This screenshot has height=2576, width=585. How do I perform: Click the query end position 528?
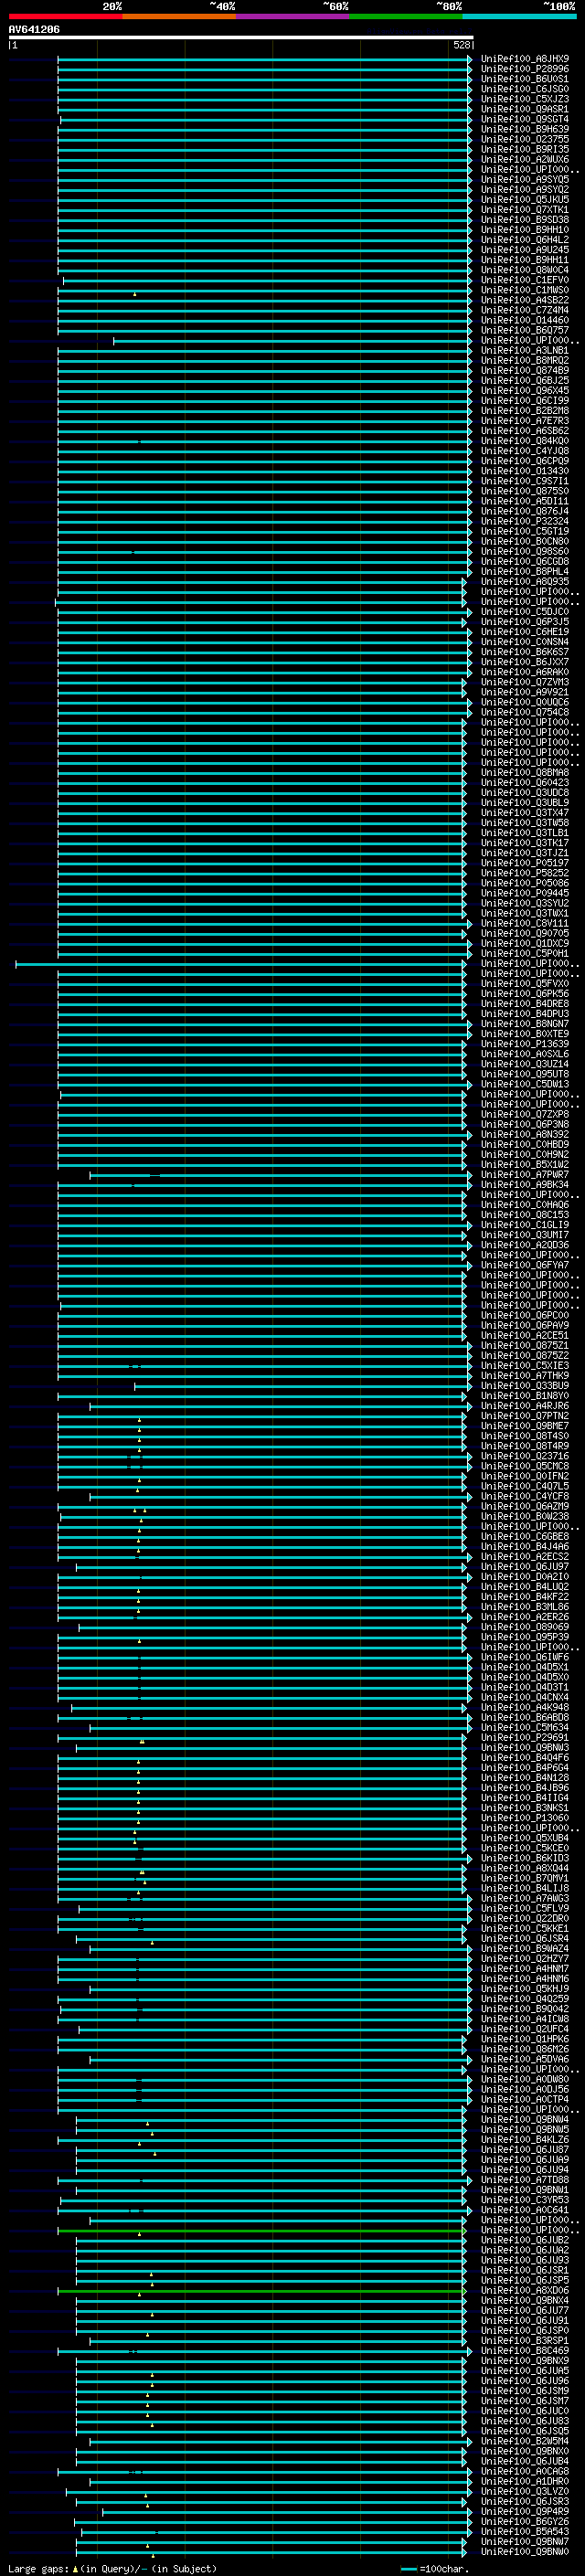point(461,45)
